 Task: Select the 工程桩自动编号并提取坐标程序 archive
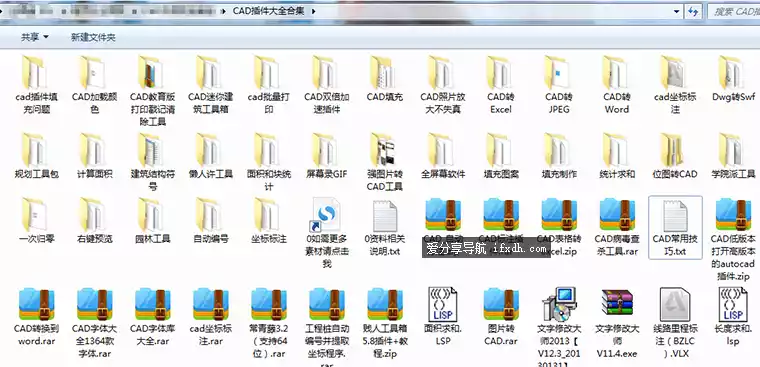(x=327, y=327)
